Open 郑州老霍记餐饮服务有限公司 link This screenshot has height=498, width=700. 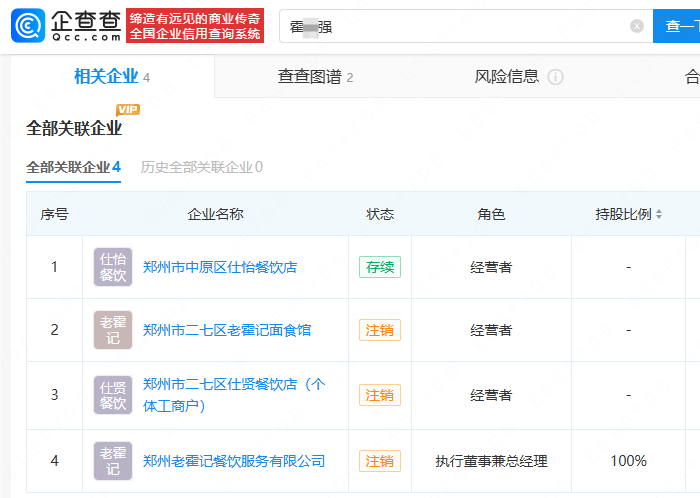[x=234, y=461]
